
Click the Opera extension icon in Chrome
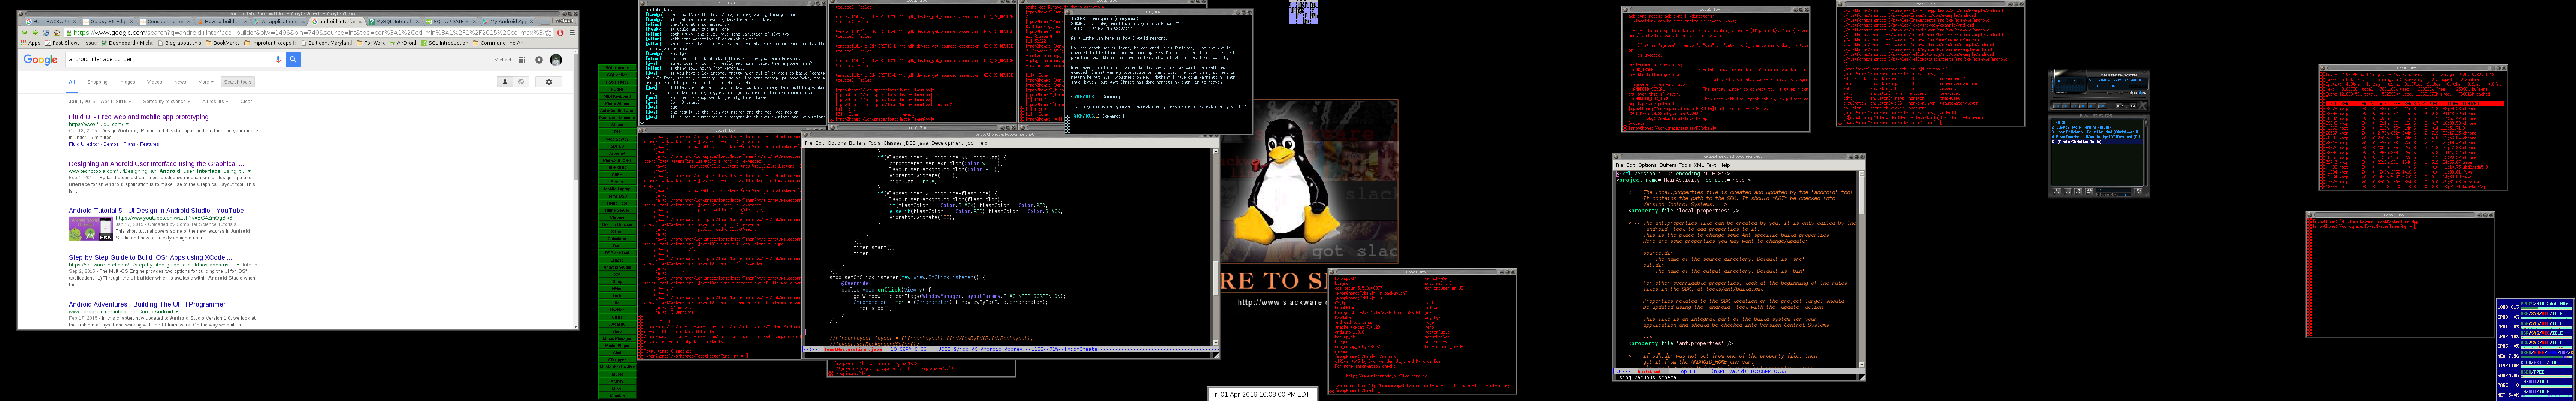click(x=560, y=33)
